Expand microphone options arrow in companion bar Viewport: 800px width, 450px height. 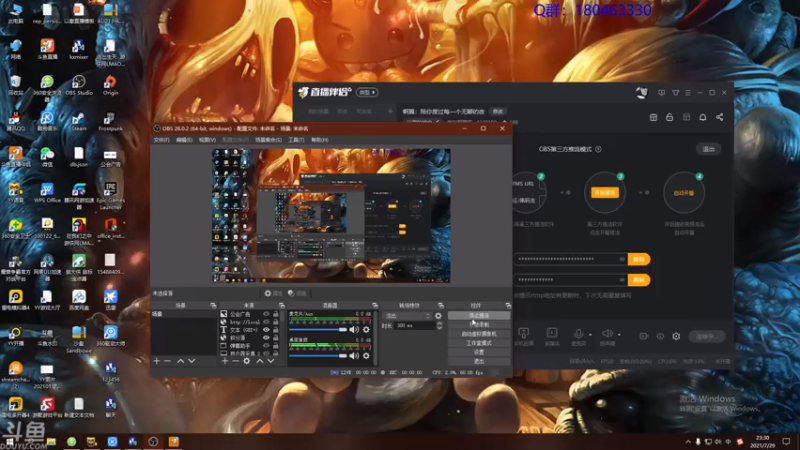coord(590,335)
